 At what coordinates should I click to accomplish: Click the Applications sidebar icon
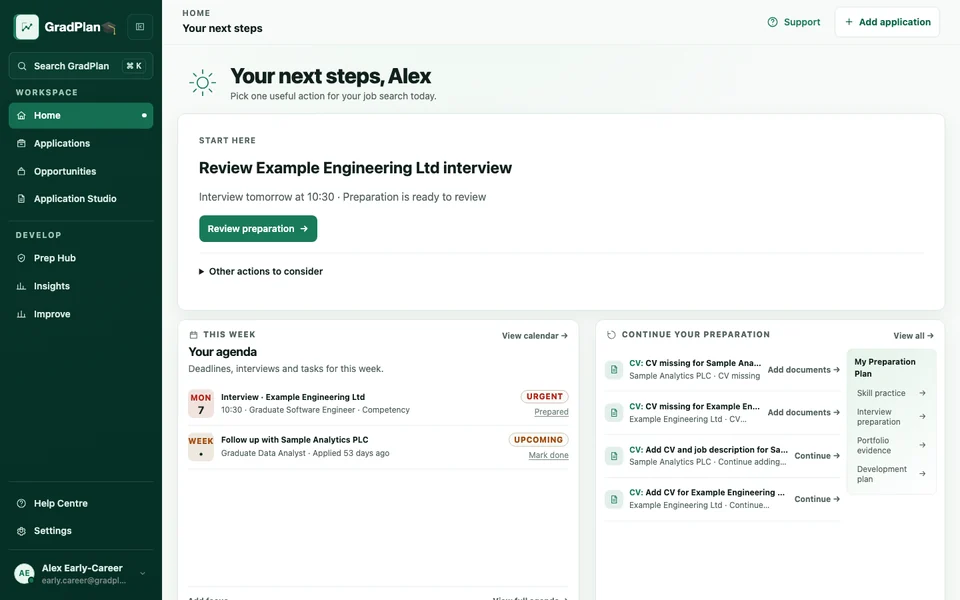(21, 143)
